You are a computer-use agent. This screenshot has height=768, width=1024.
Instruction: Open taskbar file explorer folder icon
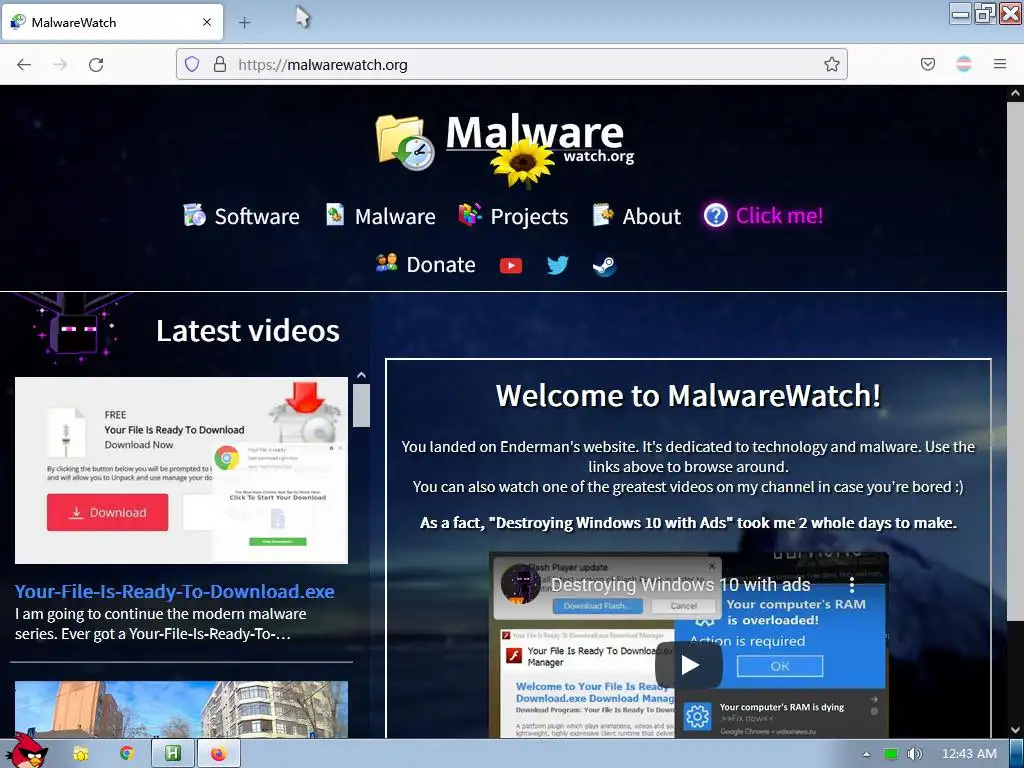tap(81, 754)
